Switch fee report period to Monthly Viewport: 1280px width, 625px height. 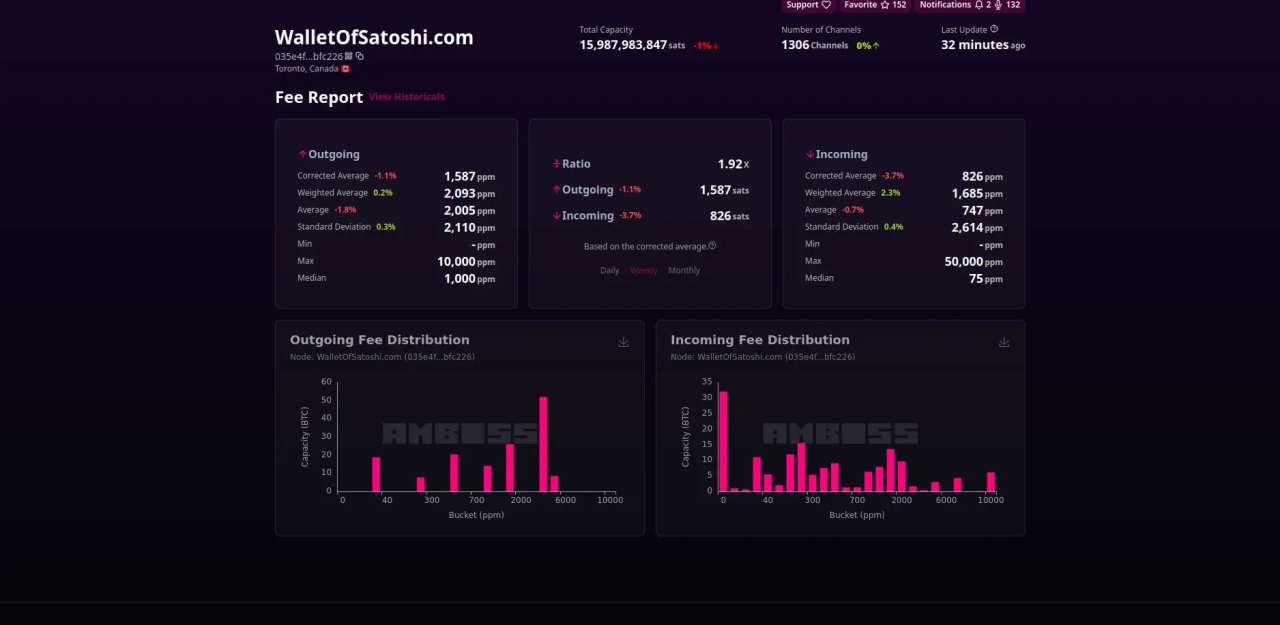coord(684,270)
